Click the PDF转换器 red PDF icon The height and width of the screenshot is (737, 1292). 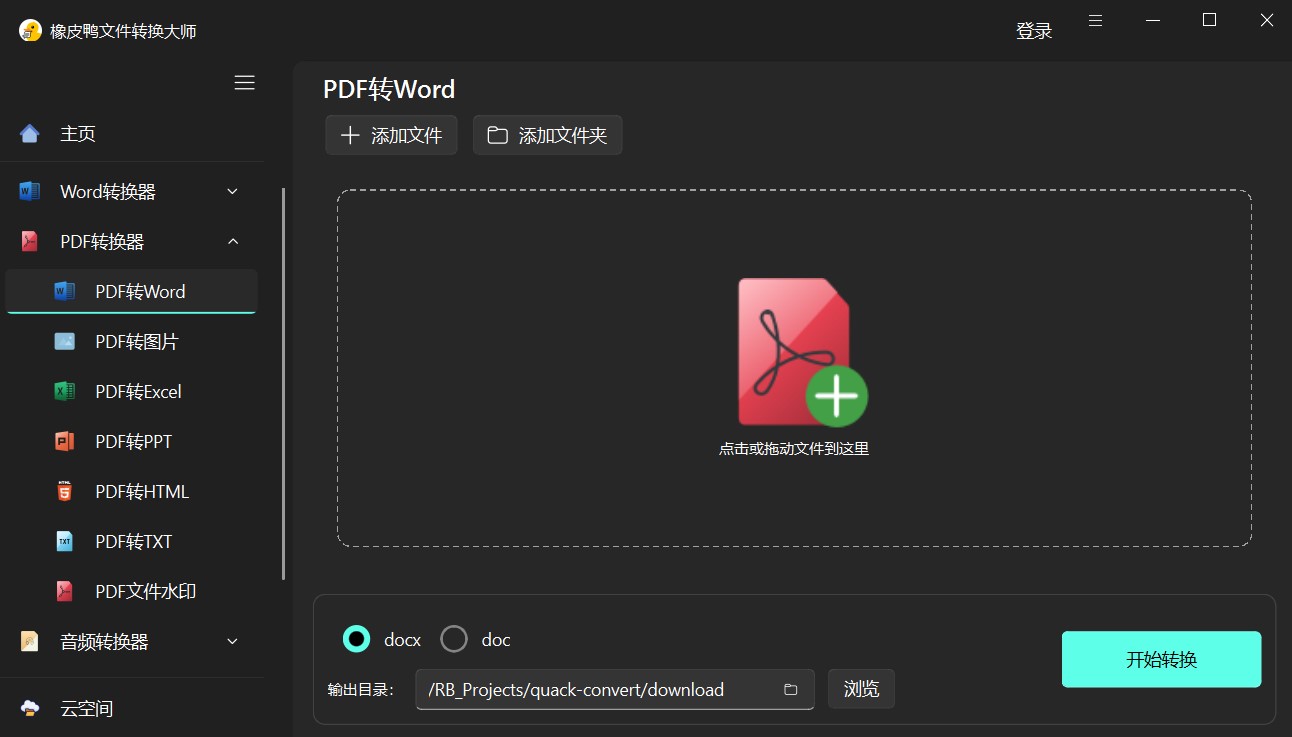30,241
